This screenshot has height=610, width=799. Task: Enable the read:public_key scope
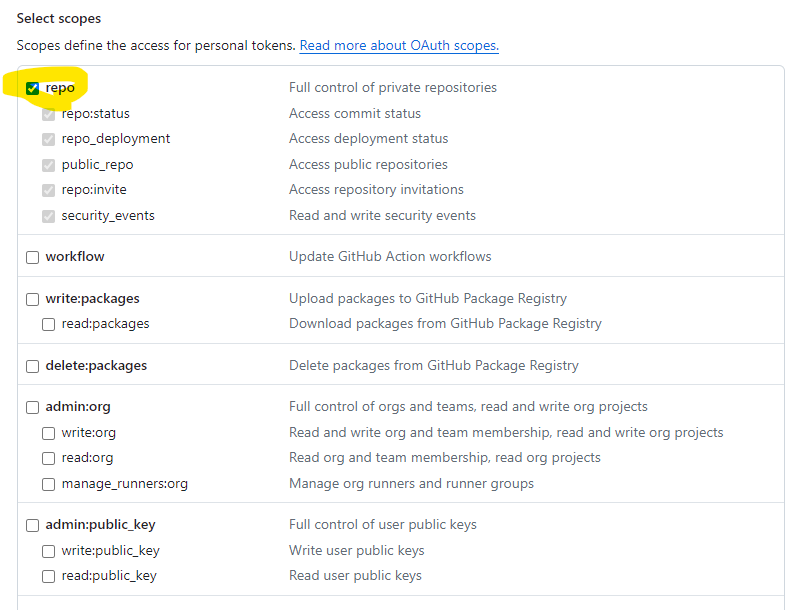49,576
